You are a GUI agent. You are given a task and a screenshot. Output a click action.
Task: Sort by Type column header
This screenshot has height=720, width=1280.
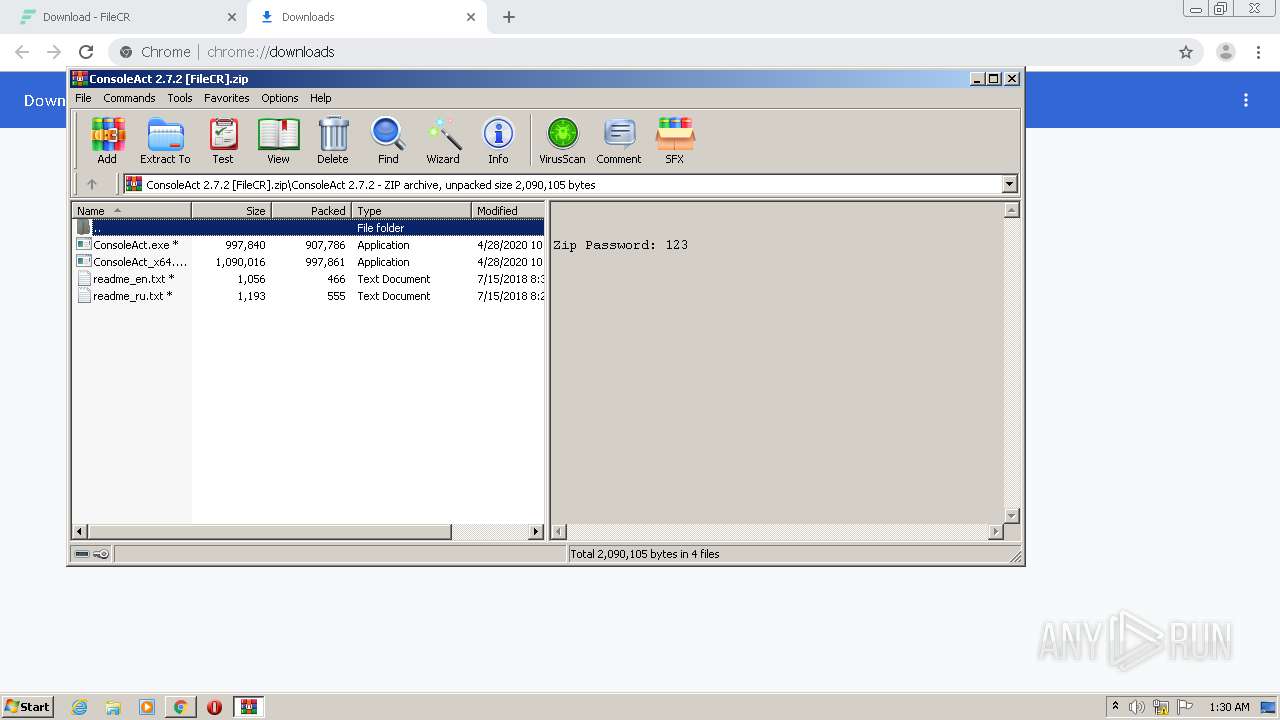click(411, 210)
